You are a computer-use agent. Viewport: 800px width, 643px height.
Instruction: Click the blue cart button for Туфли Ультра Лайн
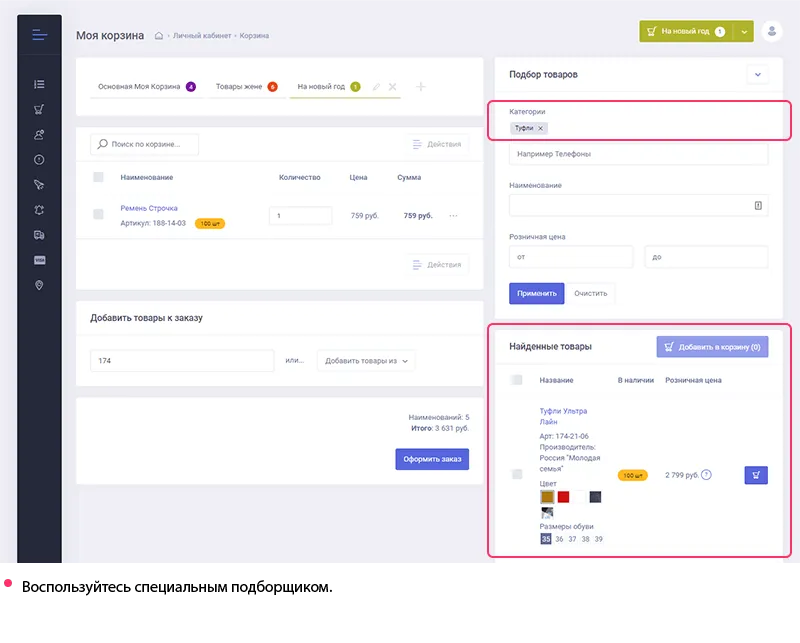[x=756, y=475]
